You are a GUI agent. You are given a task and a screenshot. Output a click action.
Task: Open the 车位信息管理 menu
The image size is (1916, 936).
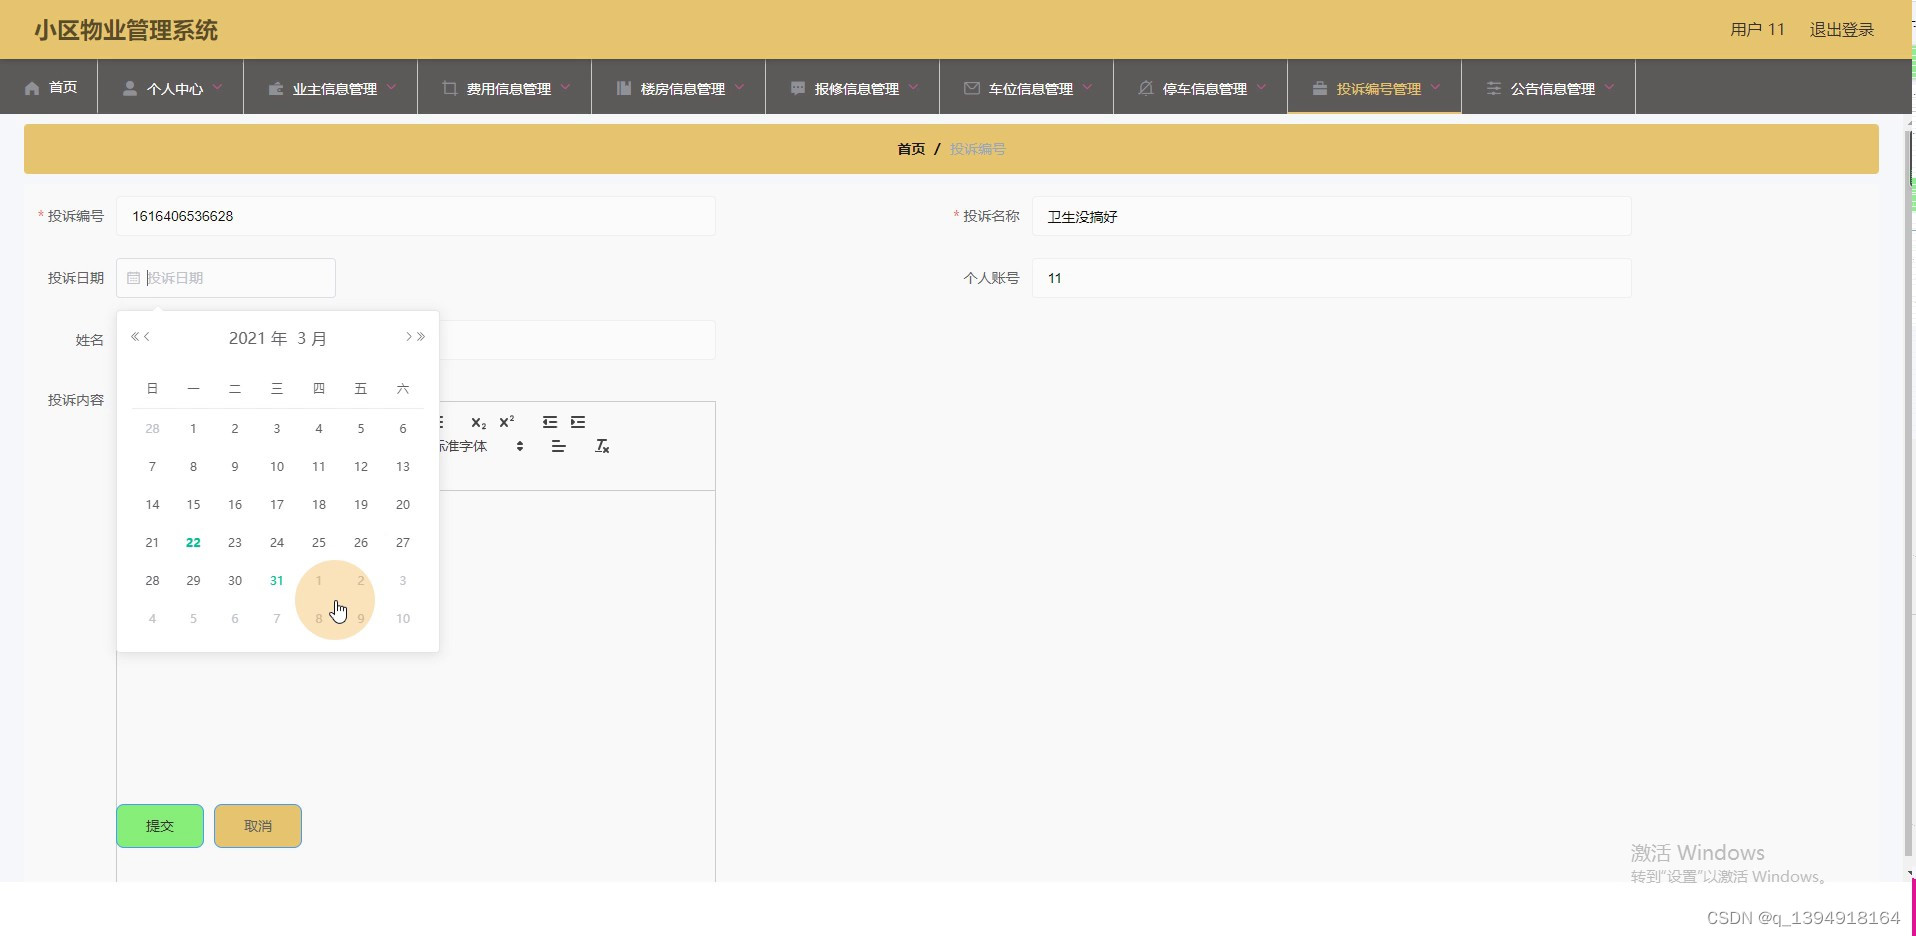click(x=1027, y=87)
